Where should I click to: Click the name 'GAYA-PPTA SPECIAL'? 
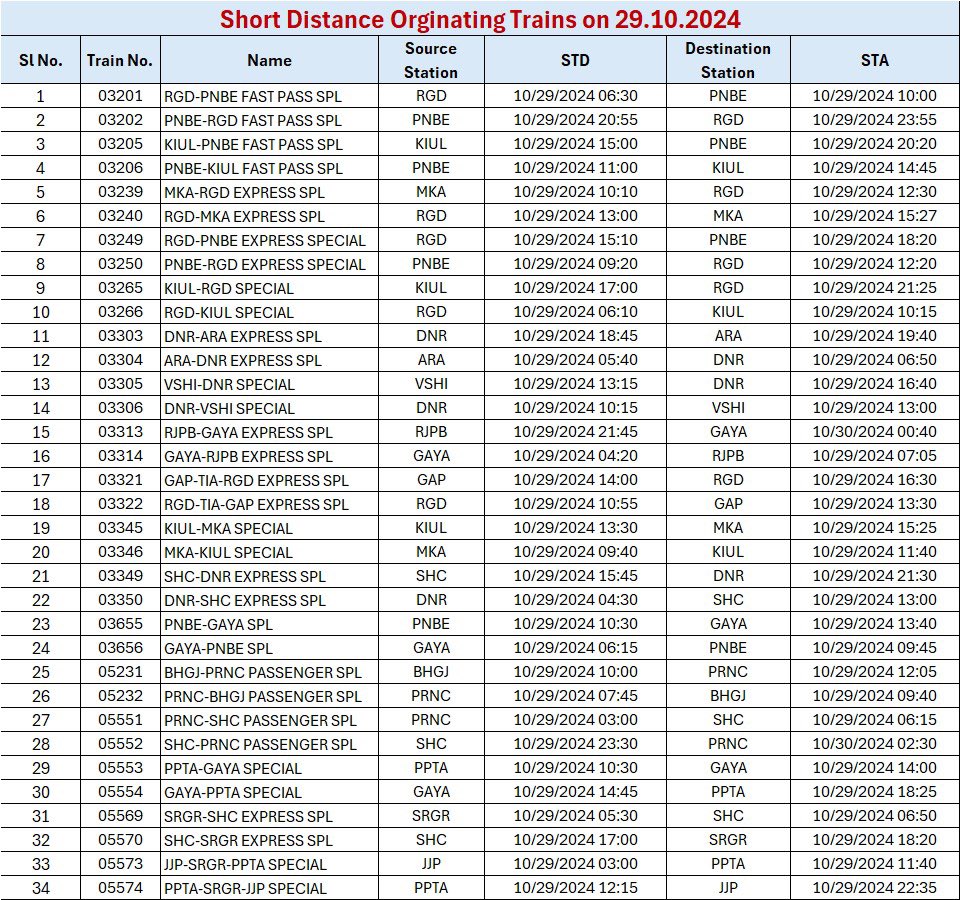(x=233, y=793)
